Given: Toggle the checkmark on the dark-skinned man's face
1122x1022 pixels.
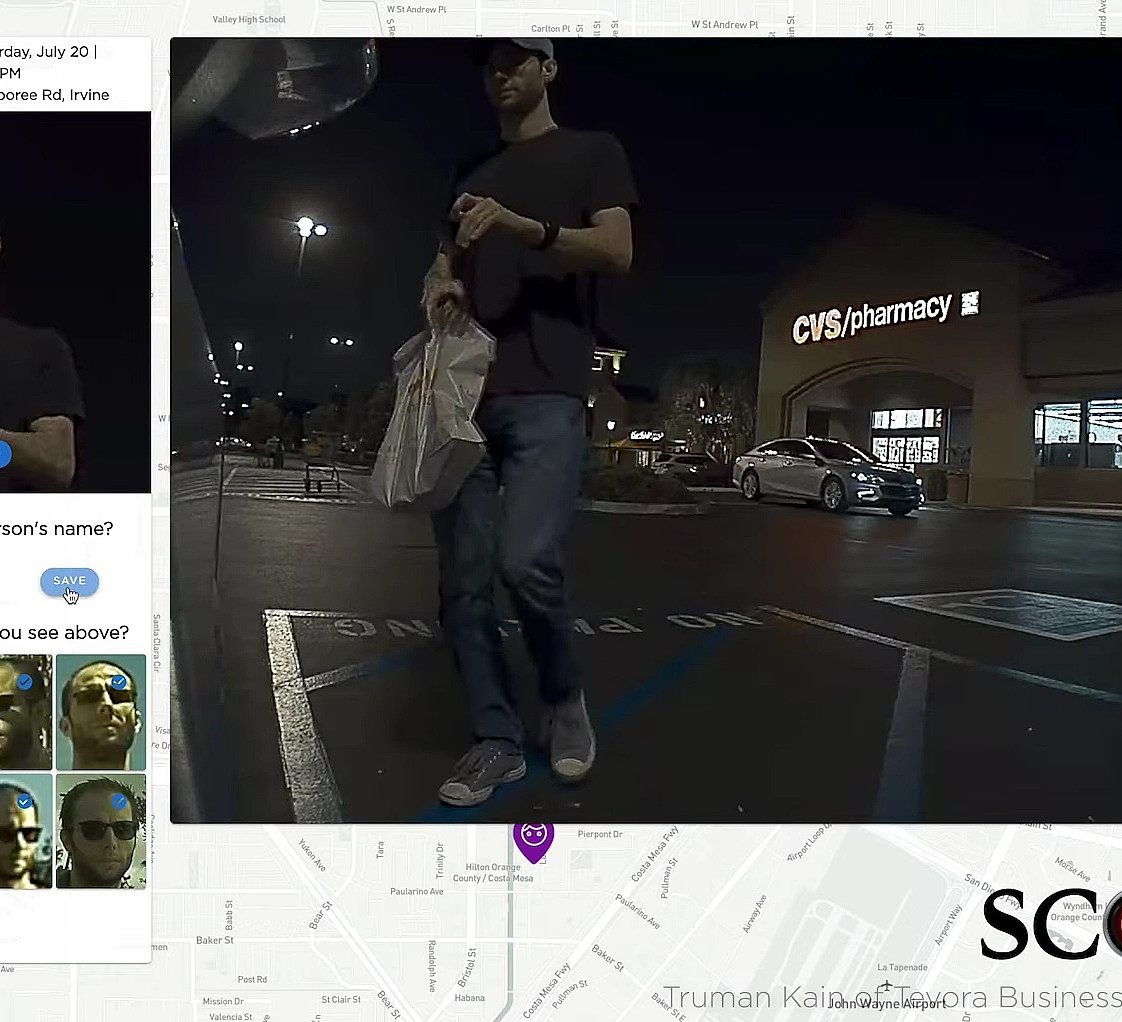Looking at the screenshot, I should coord(24,681).
